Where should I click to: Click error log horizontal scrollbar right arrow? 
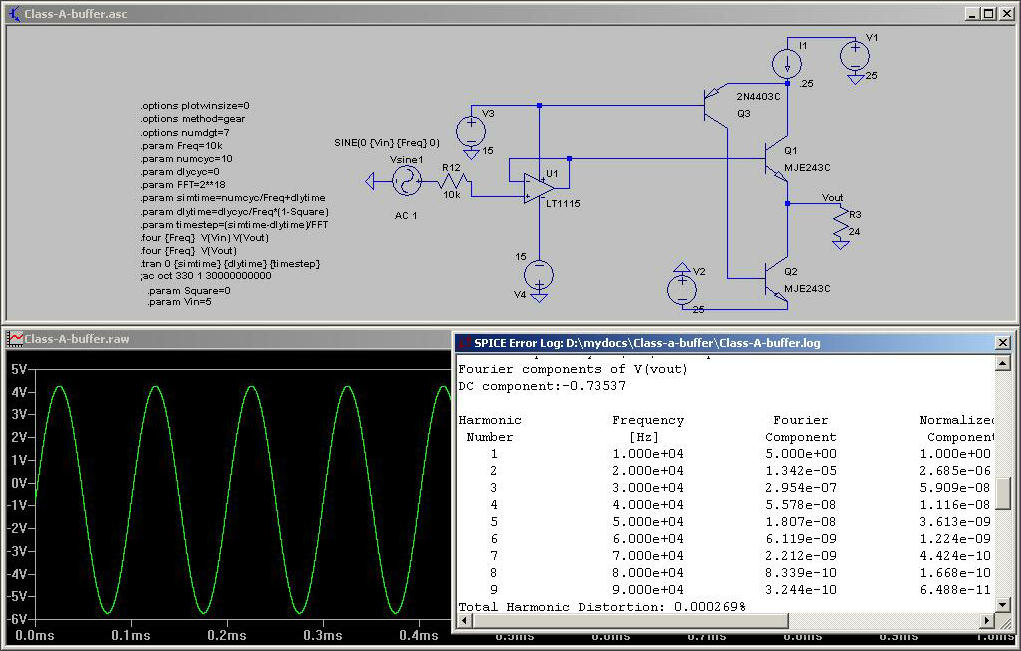click(988, 620)
